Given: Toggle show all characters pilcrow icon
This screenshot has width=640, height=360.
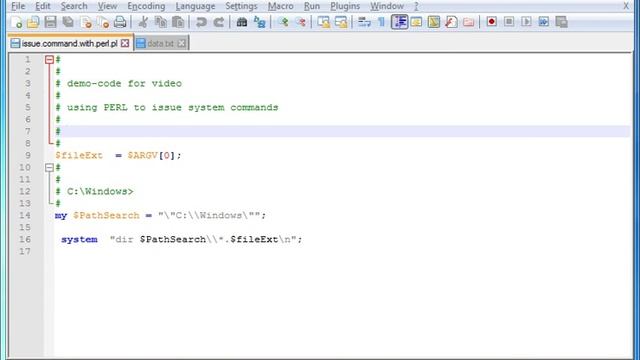Looking at the screenshot, I should pyautogui.click(x=381, y=22).
